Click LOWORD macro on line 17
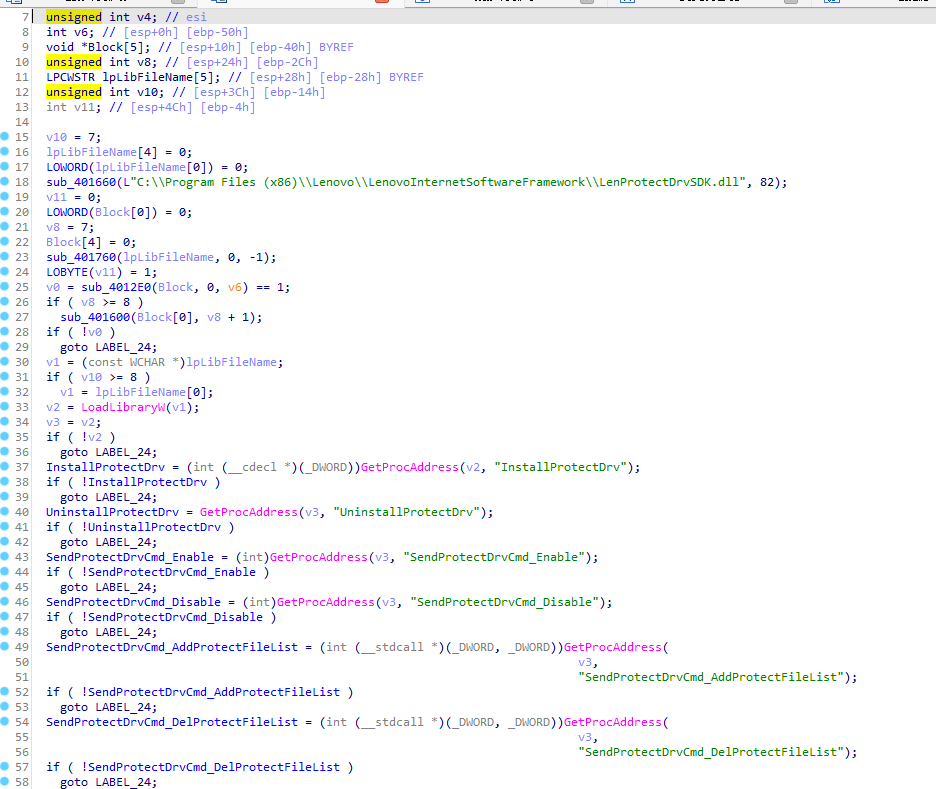The width and height of the screenshot is (936, 789). 67,167
